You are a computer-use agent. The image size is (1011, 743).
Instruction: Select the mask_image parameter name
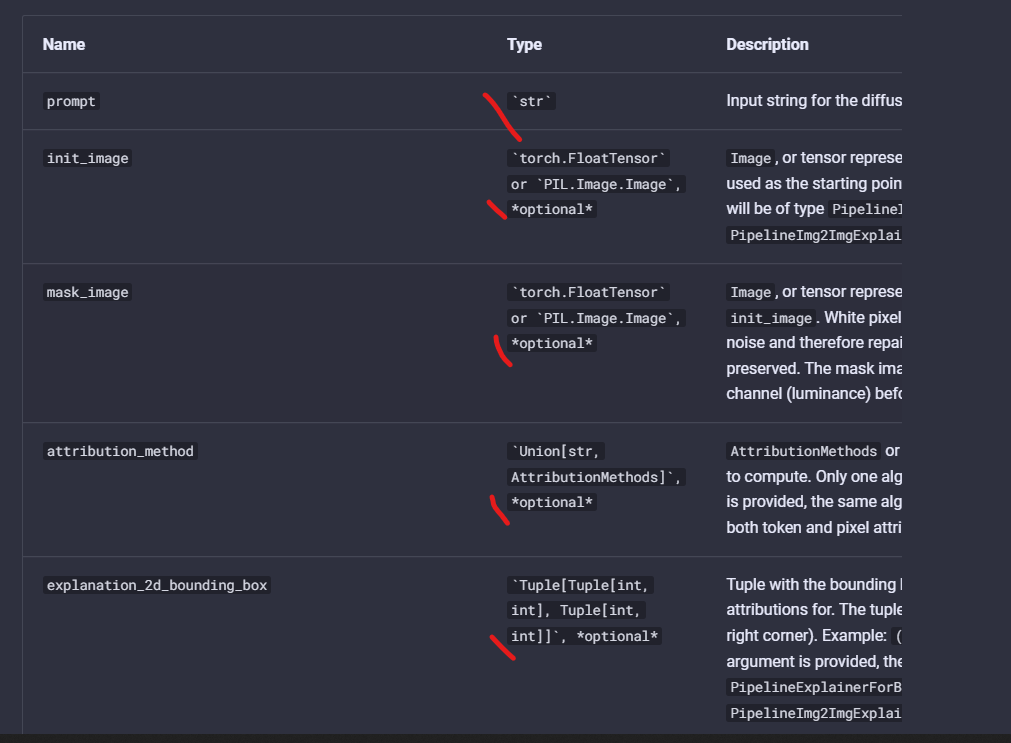tap(88, 292)
